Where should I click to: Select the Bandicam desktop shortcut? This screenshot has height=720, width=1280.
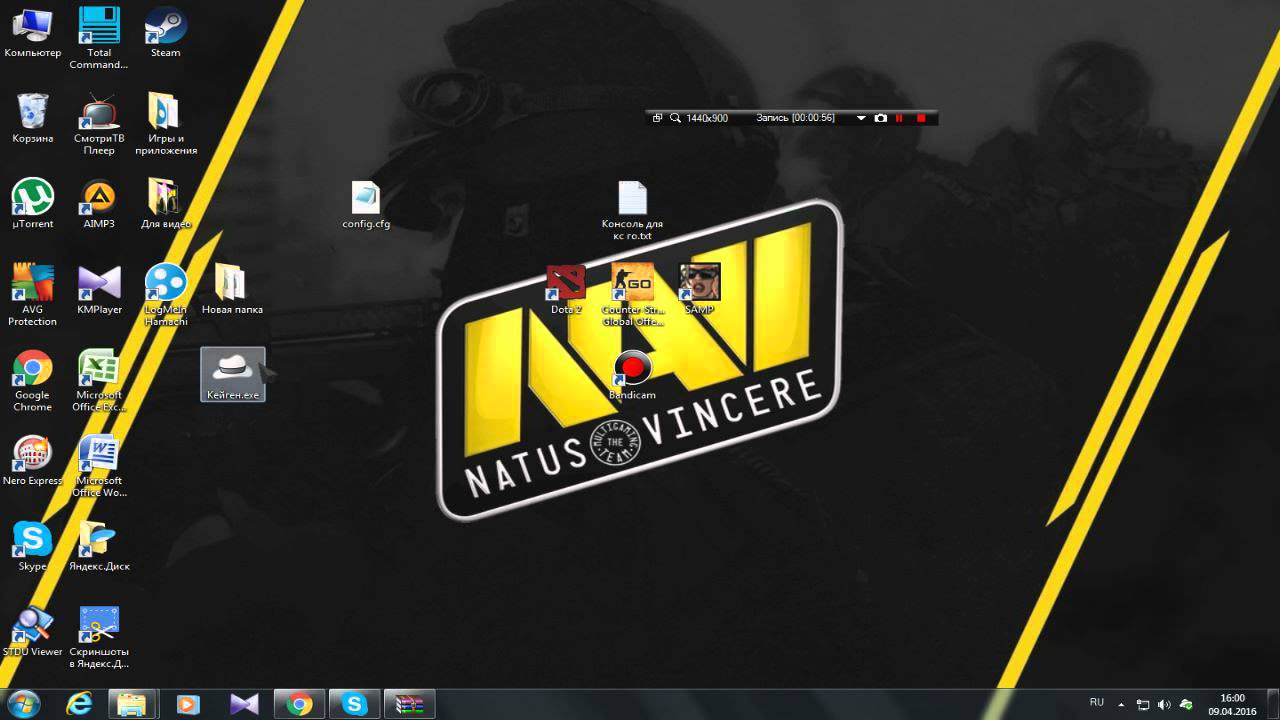point(632,376)
